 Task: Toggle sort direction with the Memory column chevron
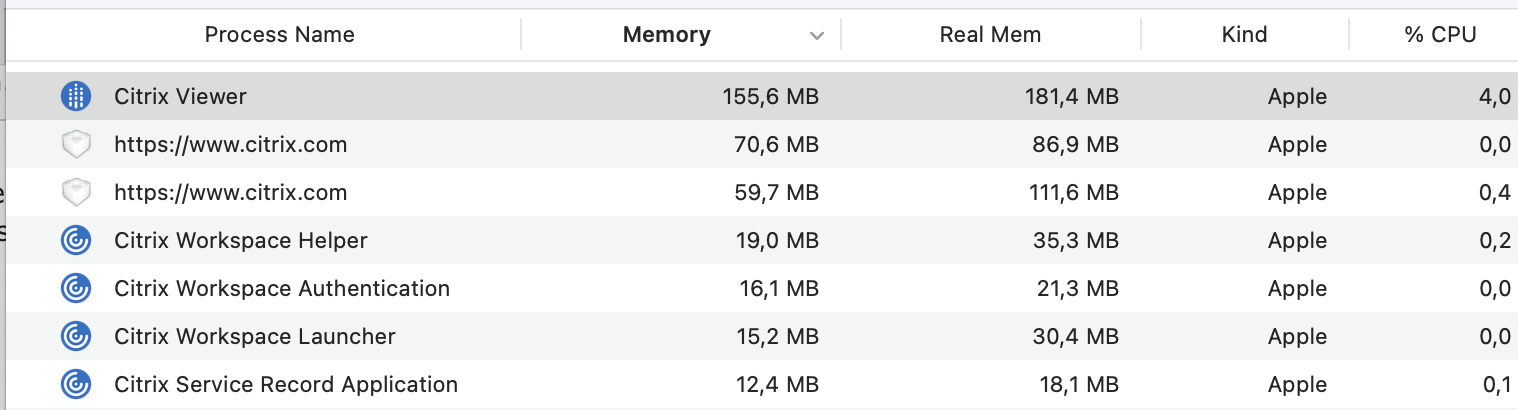tap(817, 36)
